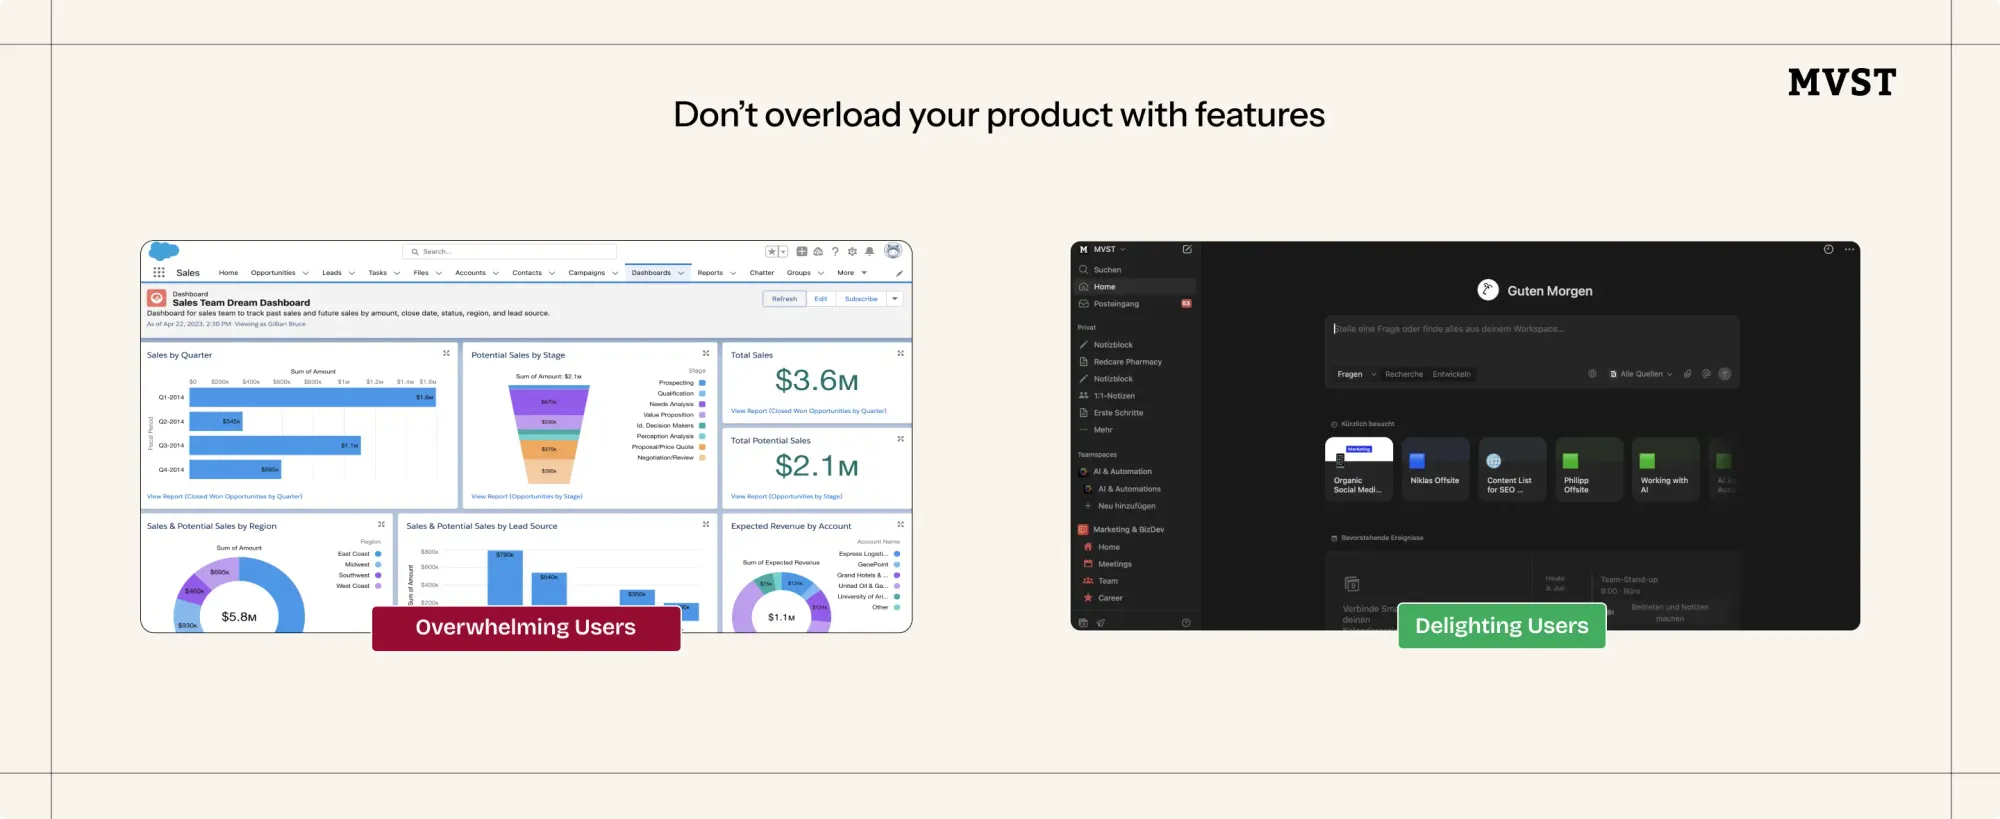
Task: Click the Refresh button
Action: pos(784,299)
